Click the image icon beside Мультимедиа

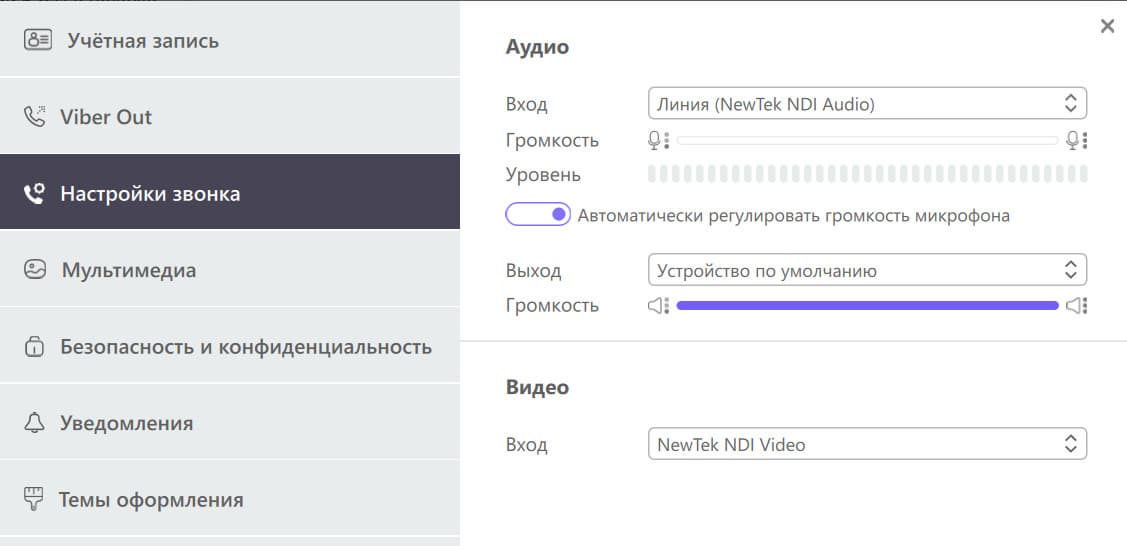point(34,270)
